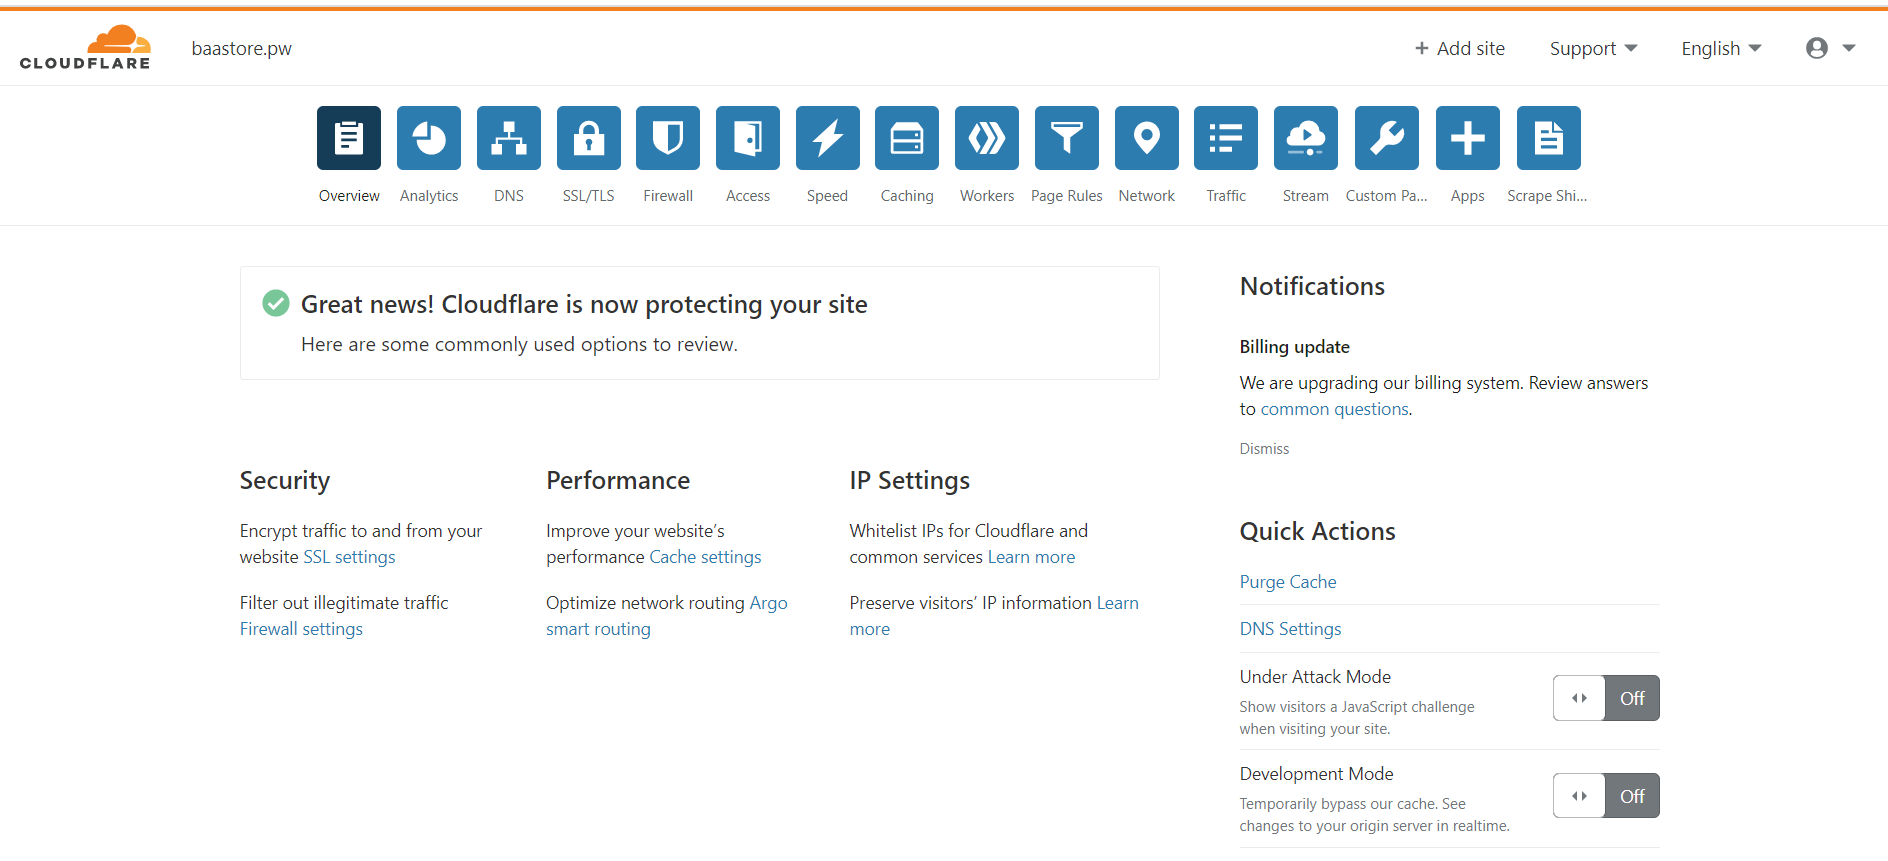Viewport: 1888px width, 861px height.
Task: Open the Network location pin icon
Action: tap(1147, 138)
